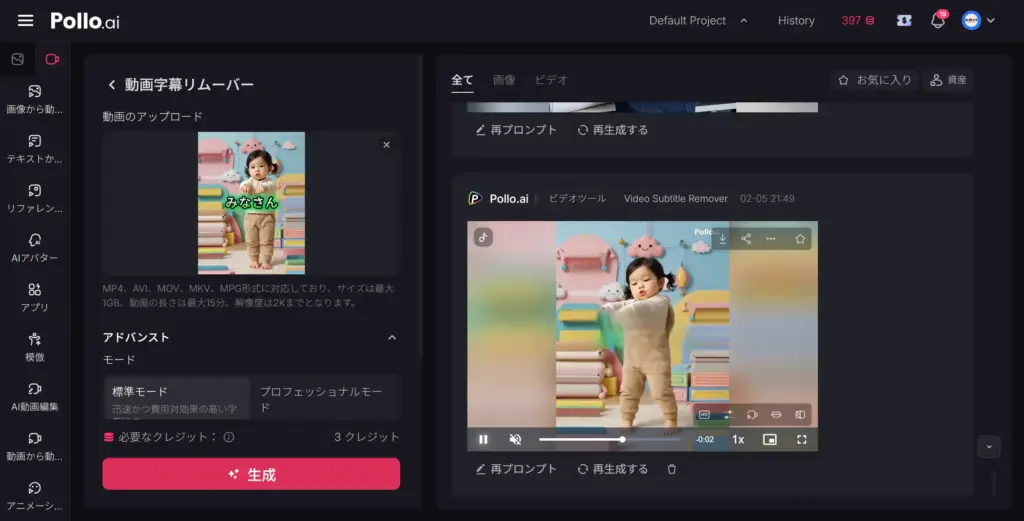
Task: Open the user avatar account menu
Action: click(978, 21)
